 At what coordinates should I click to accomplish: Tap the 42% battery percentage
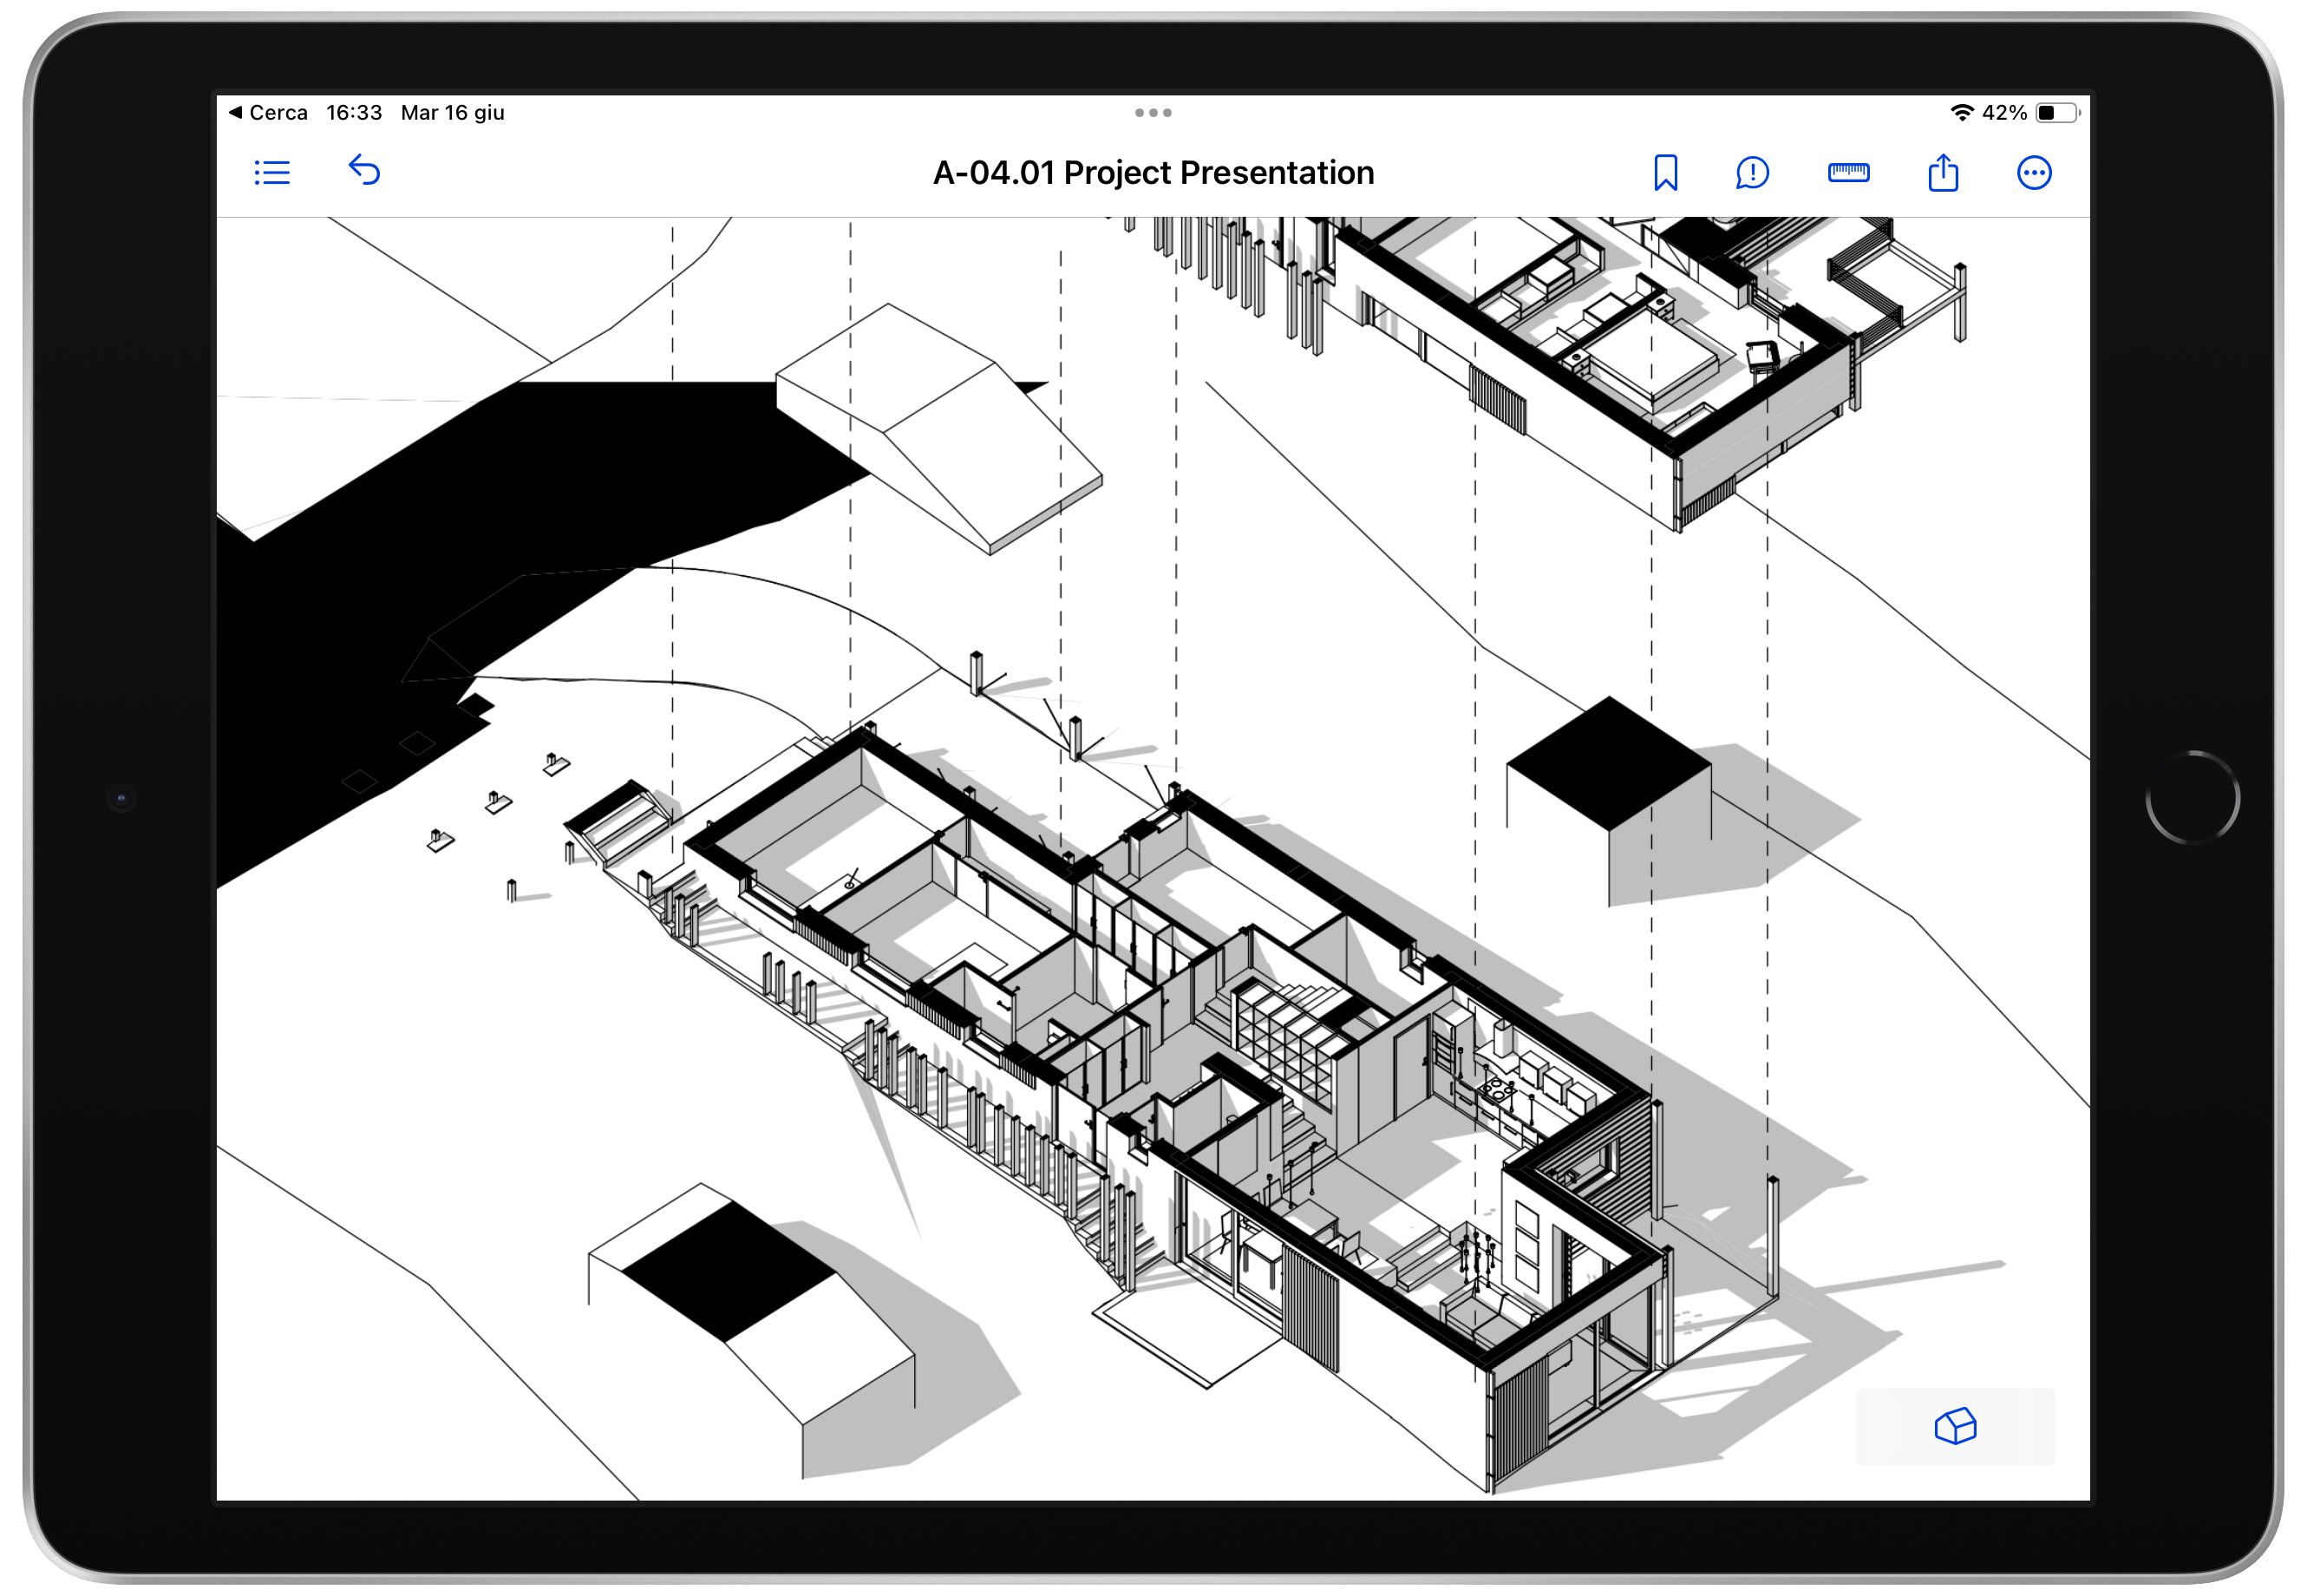click(2004, 113)
